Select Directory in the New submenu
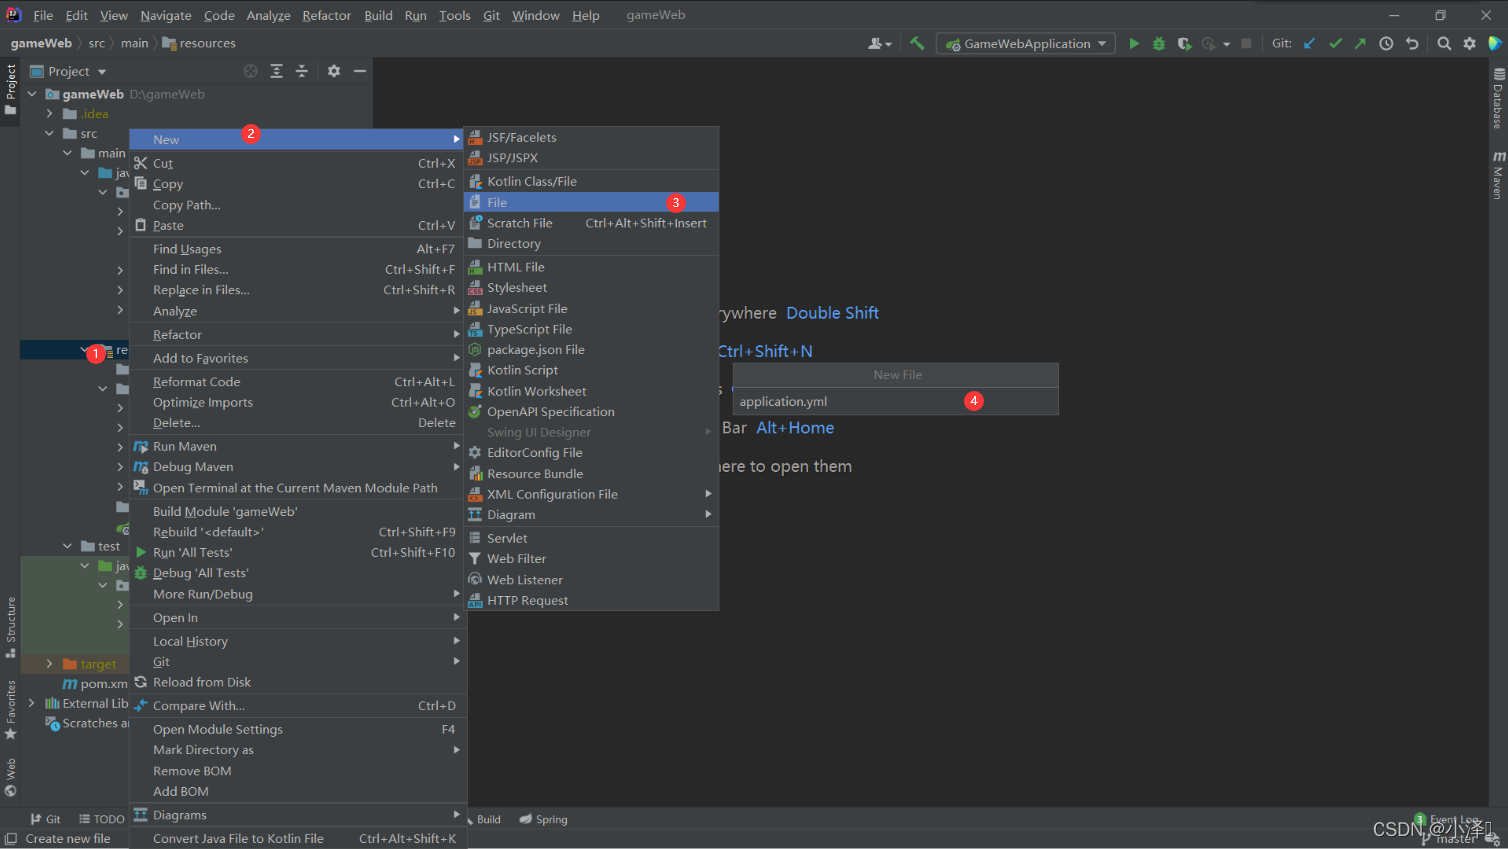1508x849 pixels. click(x=591, y=244)
